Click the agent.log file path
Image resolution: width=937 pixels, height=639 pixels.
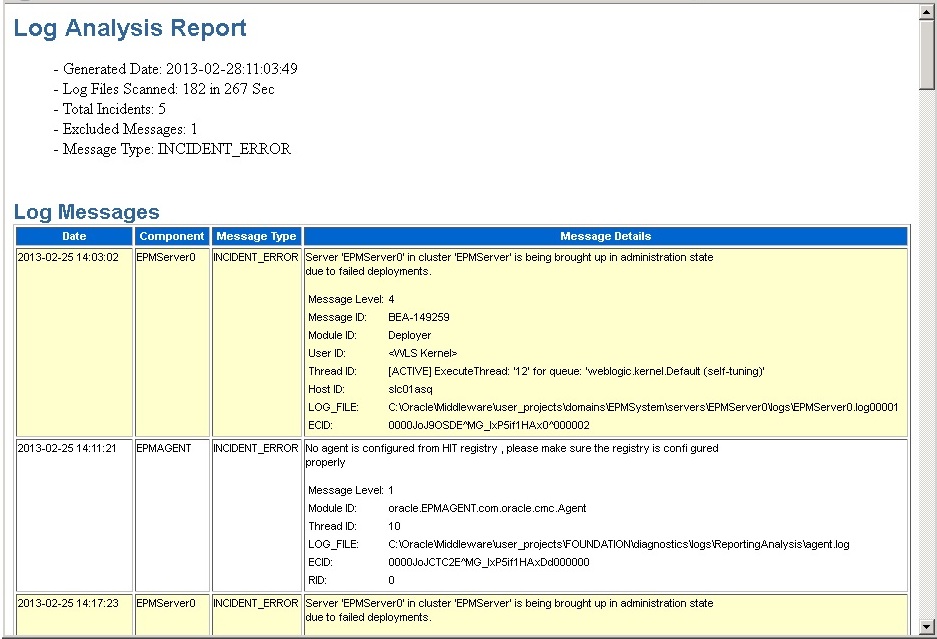click(x=618, y=544)
